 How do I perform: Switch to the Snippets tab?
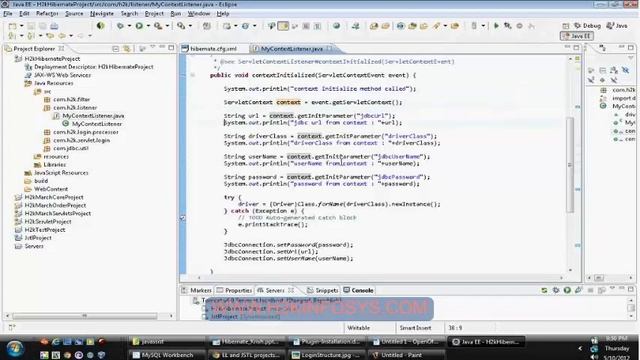click(323, 290)
